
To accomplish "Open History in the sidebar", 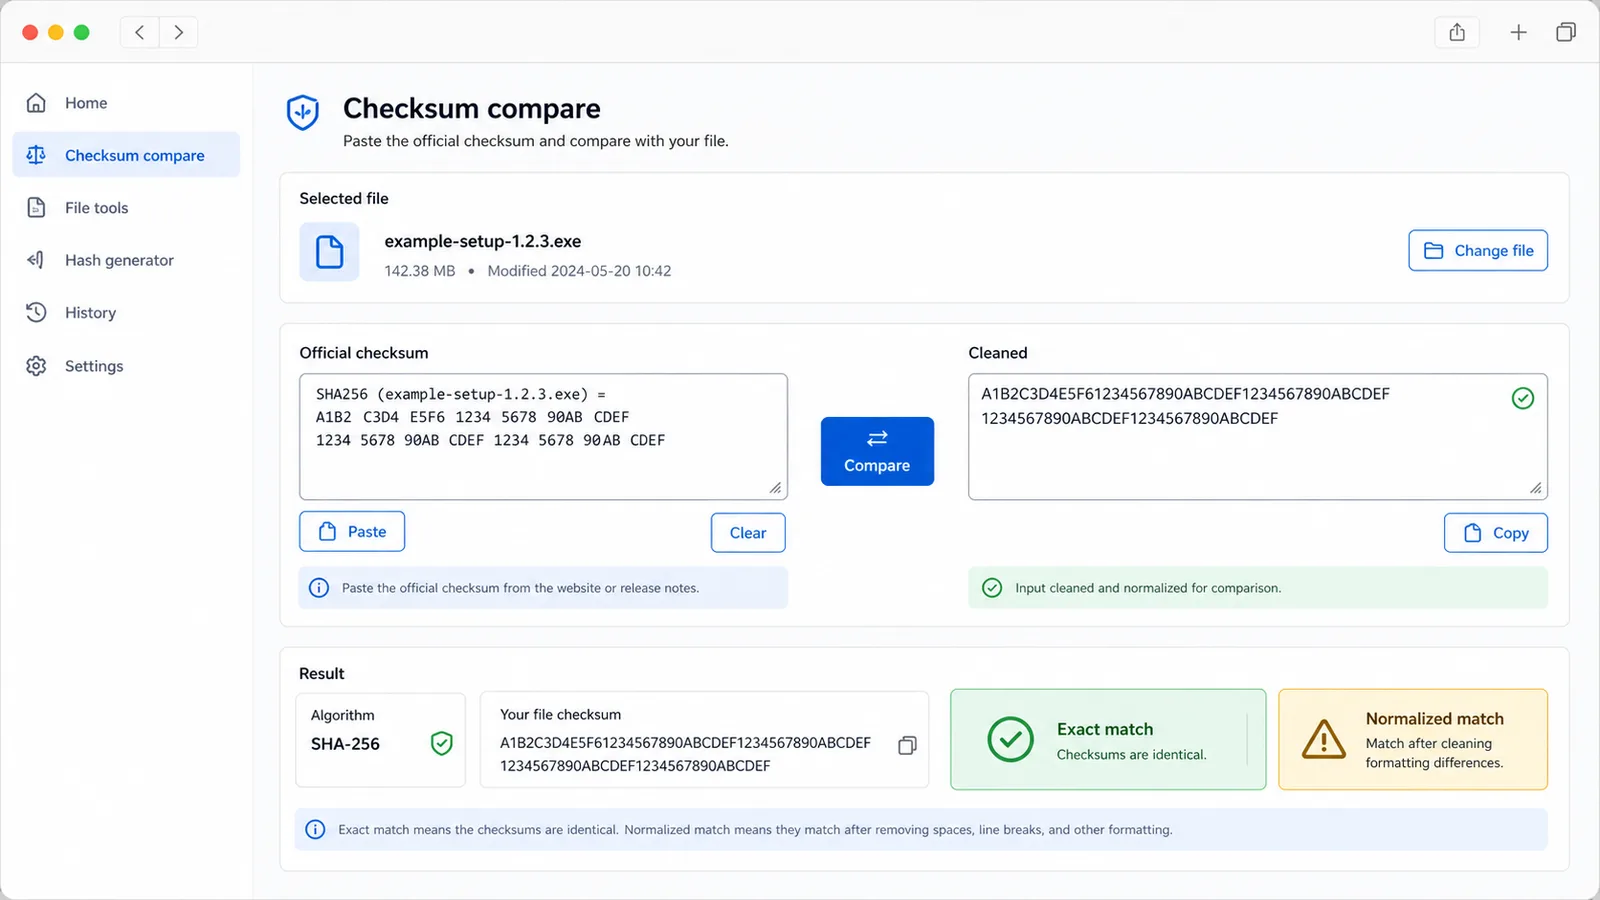I will pos(126,312).
